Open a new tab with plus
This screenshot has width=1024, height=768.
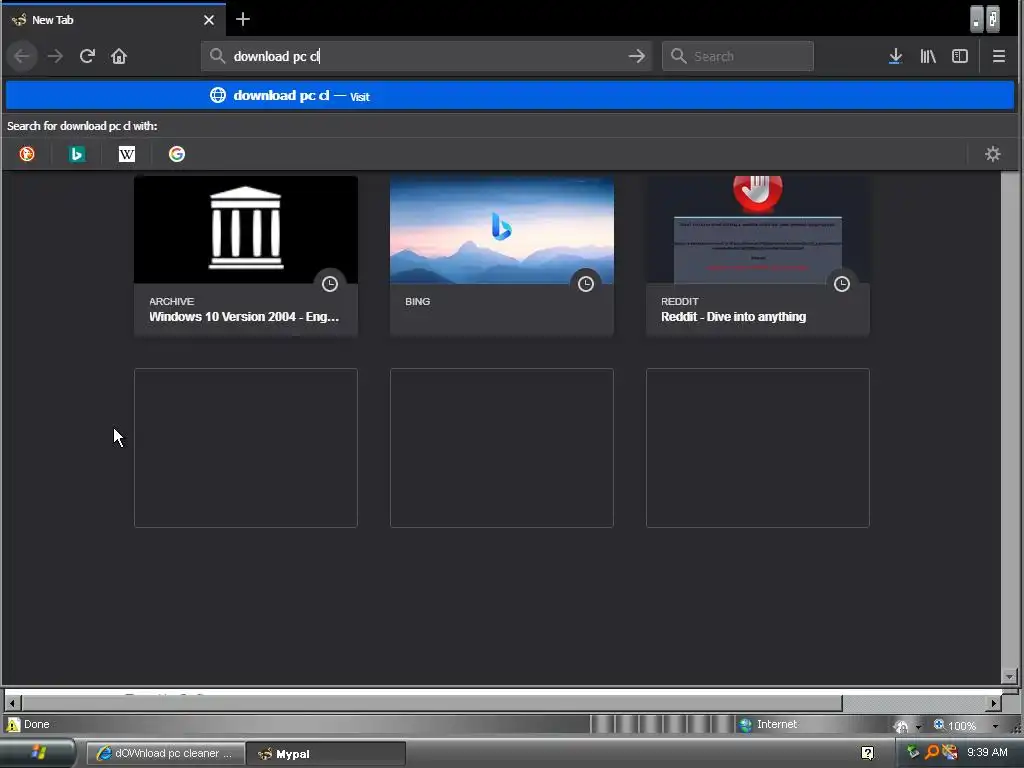coord(243,20)
